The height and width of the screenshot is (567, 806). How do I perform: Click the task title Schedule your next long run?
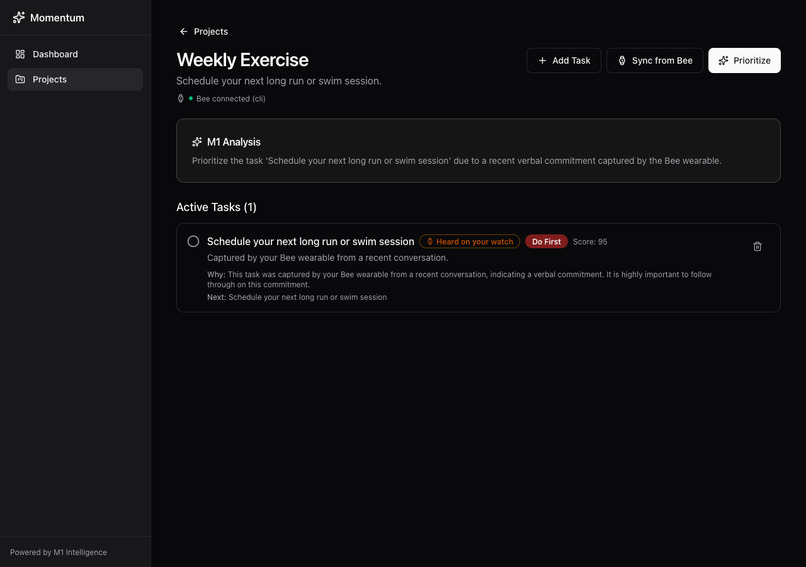click(310, 242)
